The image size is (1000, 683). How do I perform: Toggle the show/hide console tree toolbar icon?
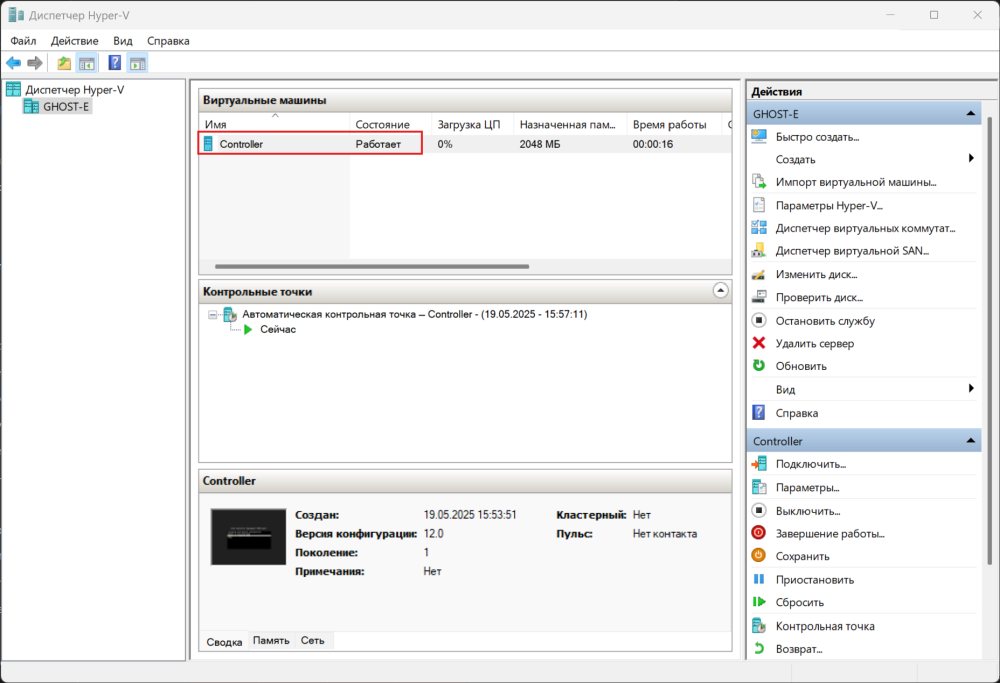coord(87,63)
